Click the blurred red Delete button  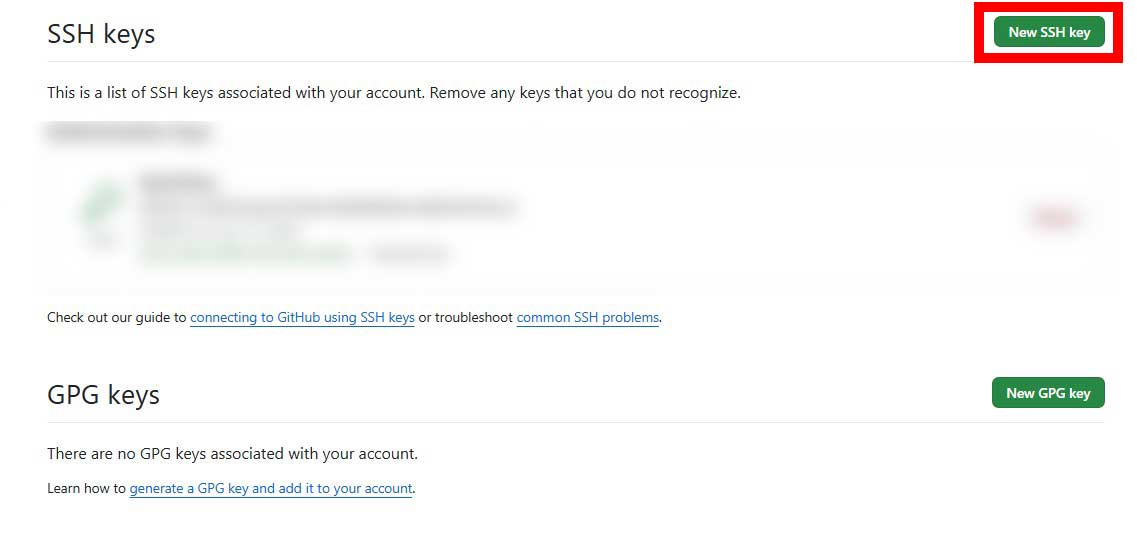point(1053,218)
